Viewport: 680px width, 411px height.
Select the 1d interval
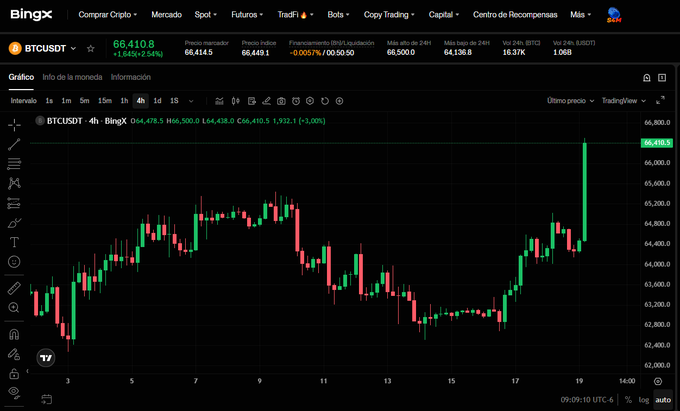tap(157, 101)
